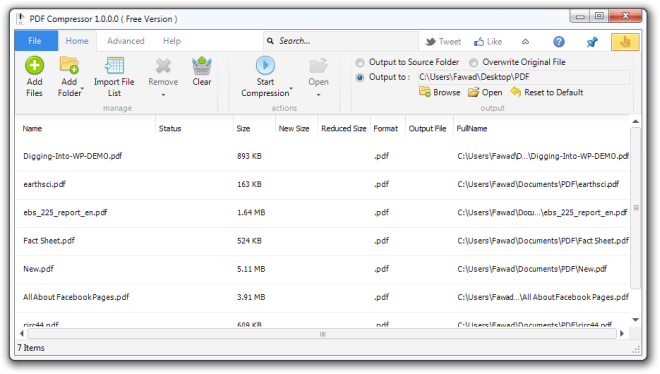Click the 893 KB size cell

click(x=249, y=156)
